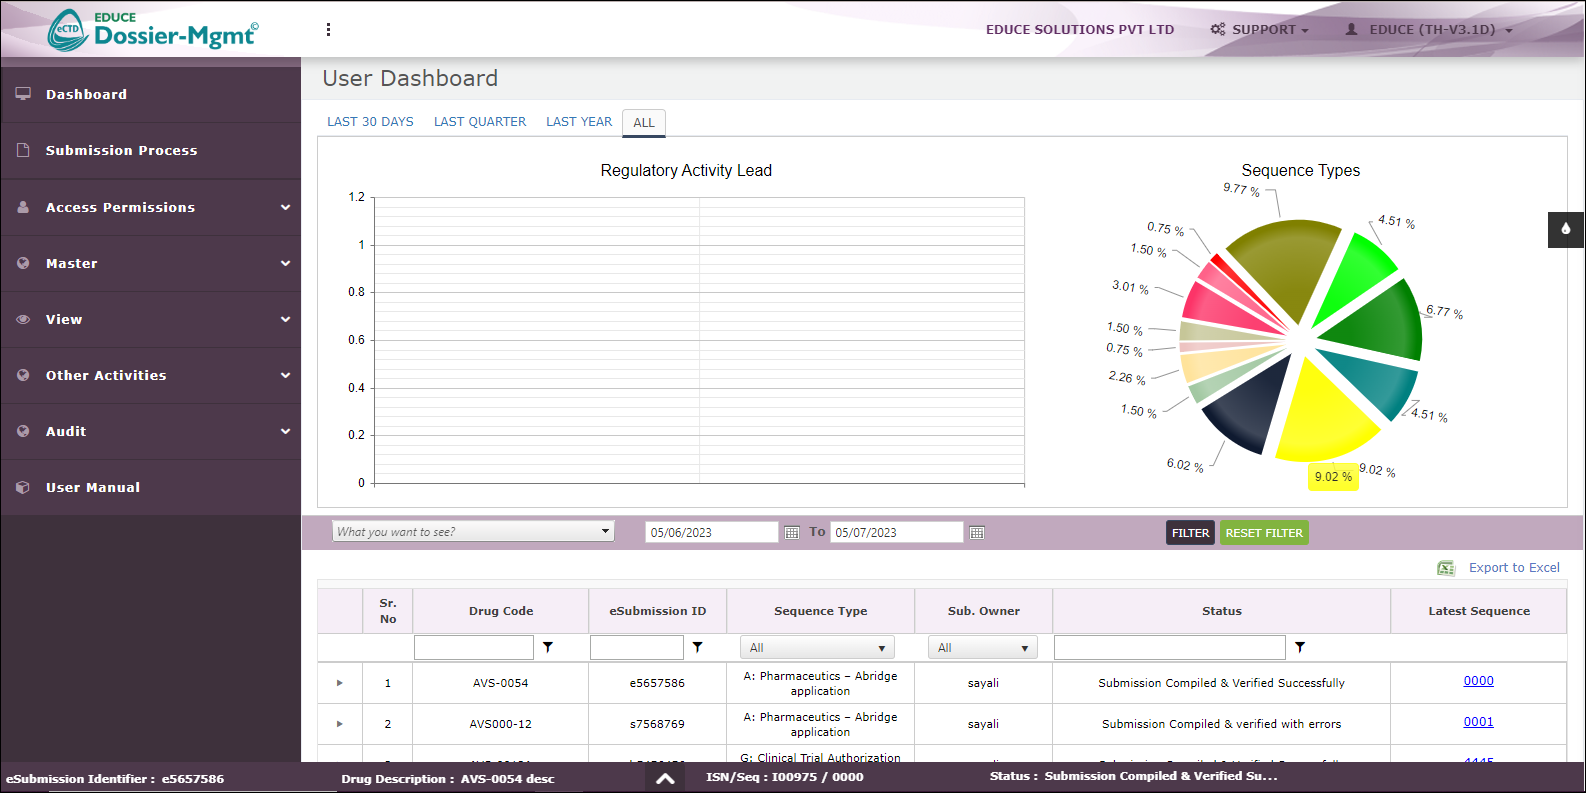Viewport: 1586px width, 793px height.
Task: Click the Drug Code column filter icon
Action: [x=548, y=648]
